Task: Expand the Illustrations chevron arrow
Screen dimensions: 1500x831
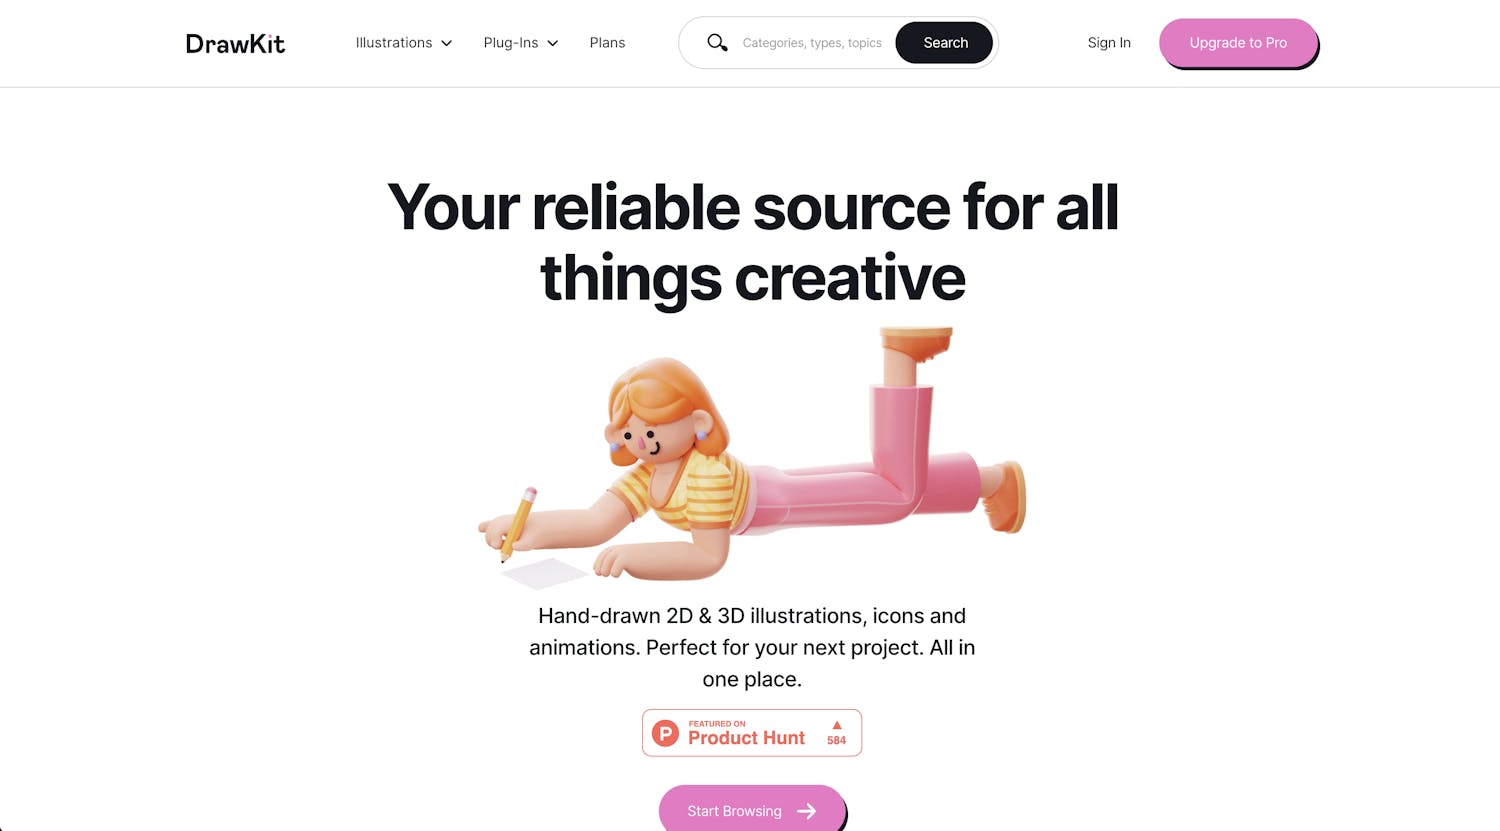Action: 447,43
